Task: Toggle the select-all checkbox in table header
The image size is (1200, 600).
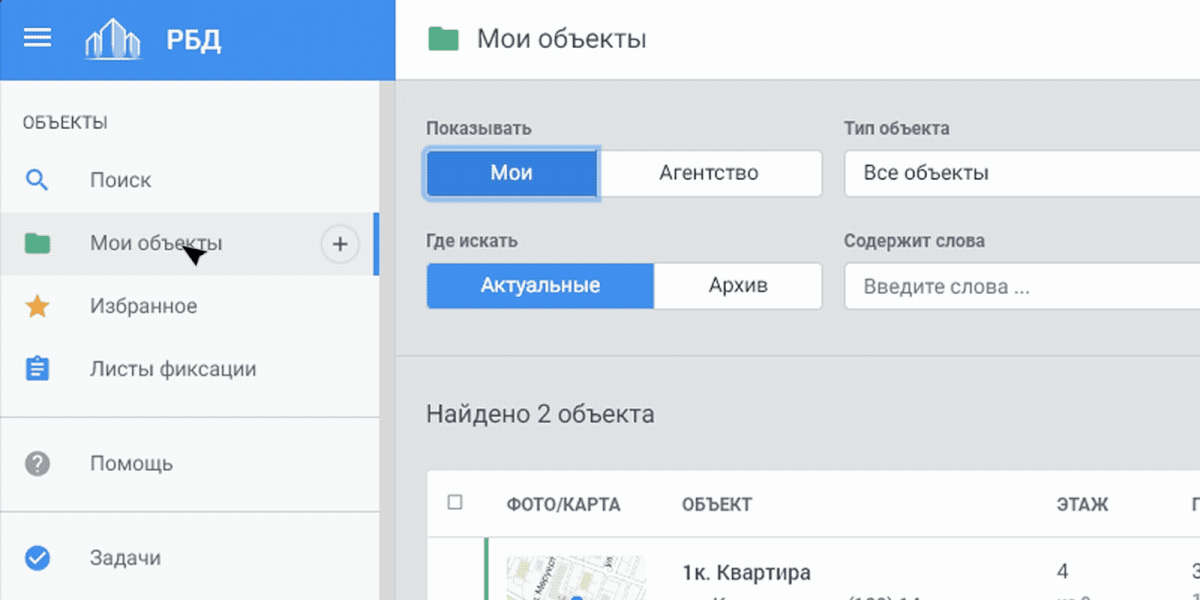Action: pyautogui.click(x=455, y=502)
